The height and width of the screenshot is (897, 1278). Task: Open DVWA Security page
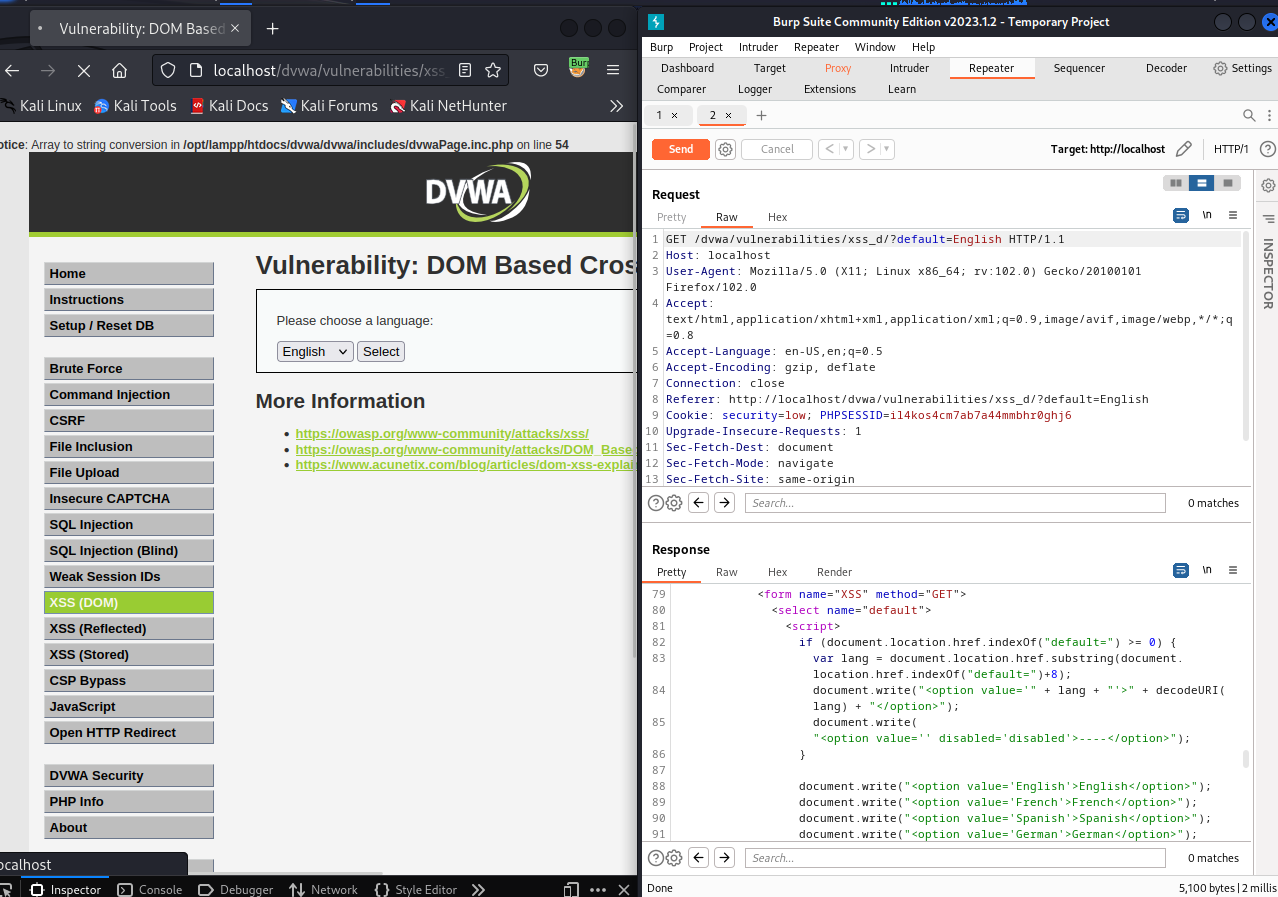(129, 776)
